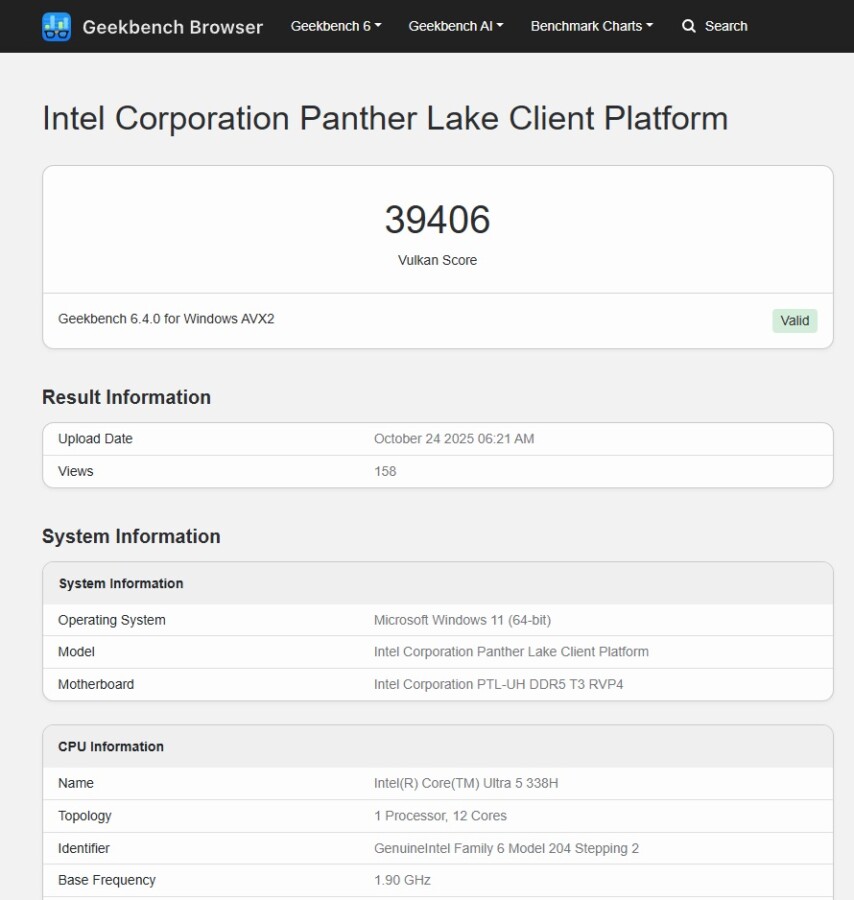Click the motherboard value PTL-UH DDR5 T3 RVP4

click(x=498, y=684)
